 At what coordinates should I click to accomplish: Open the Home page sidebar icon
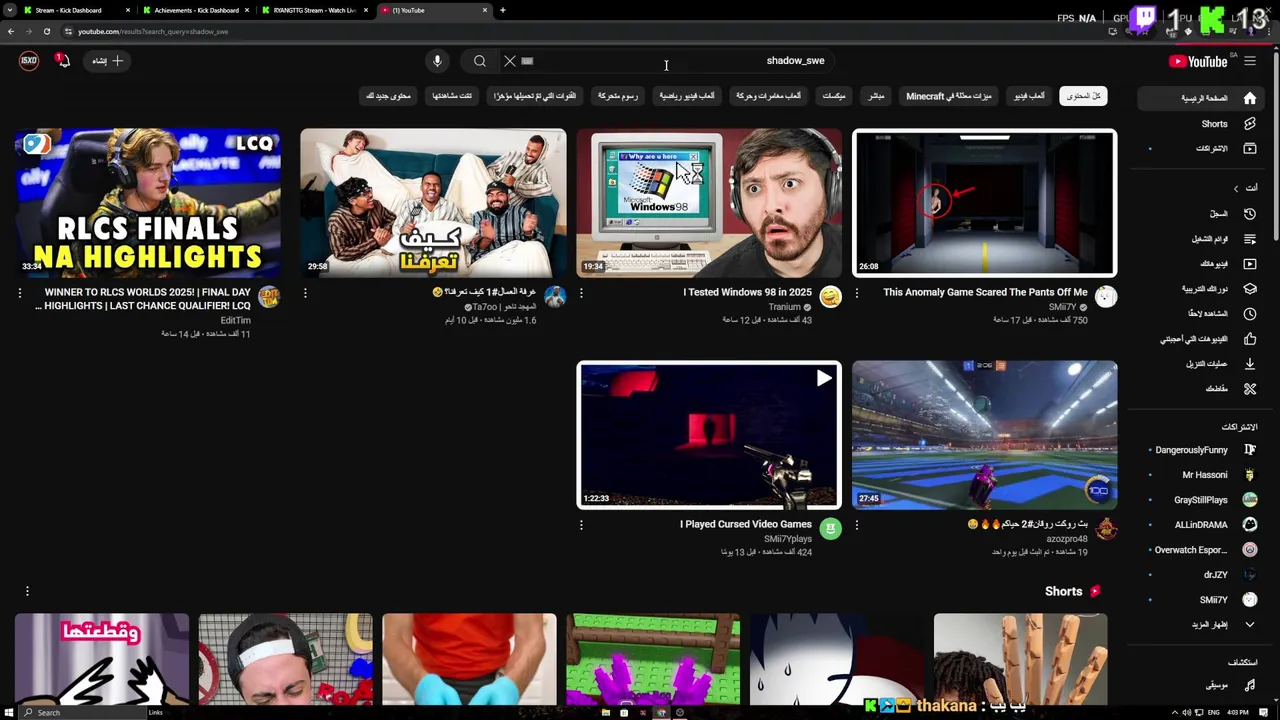click(x=1250, y=98)
